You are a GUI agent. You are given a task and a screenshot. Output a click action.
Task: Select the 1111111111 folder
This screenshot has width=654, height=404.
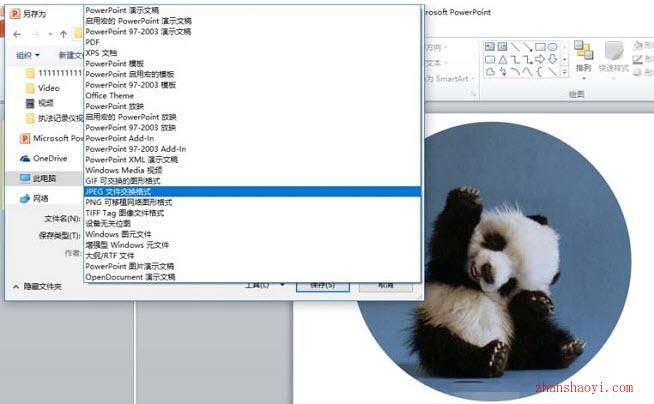click(x=54, y=73)
